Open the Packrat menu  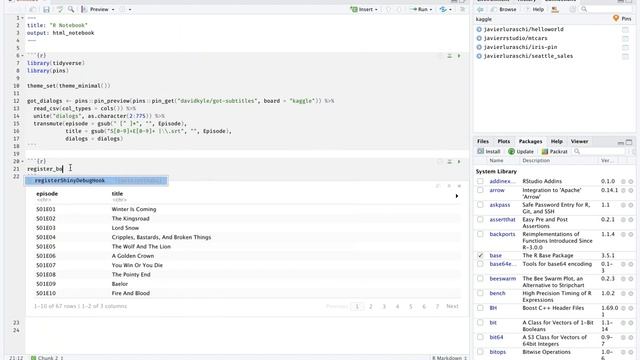tap(554, 151)
